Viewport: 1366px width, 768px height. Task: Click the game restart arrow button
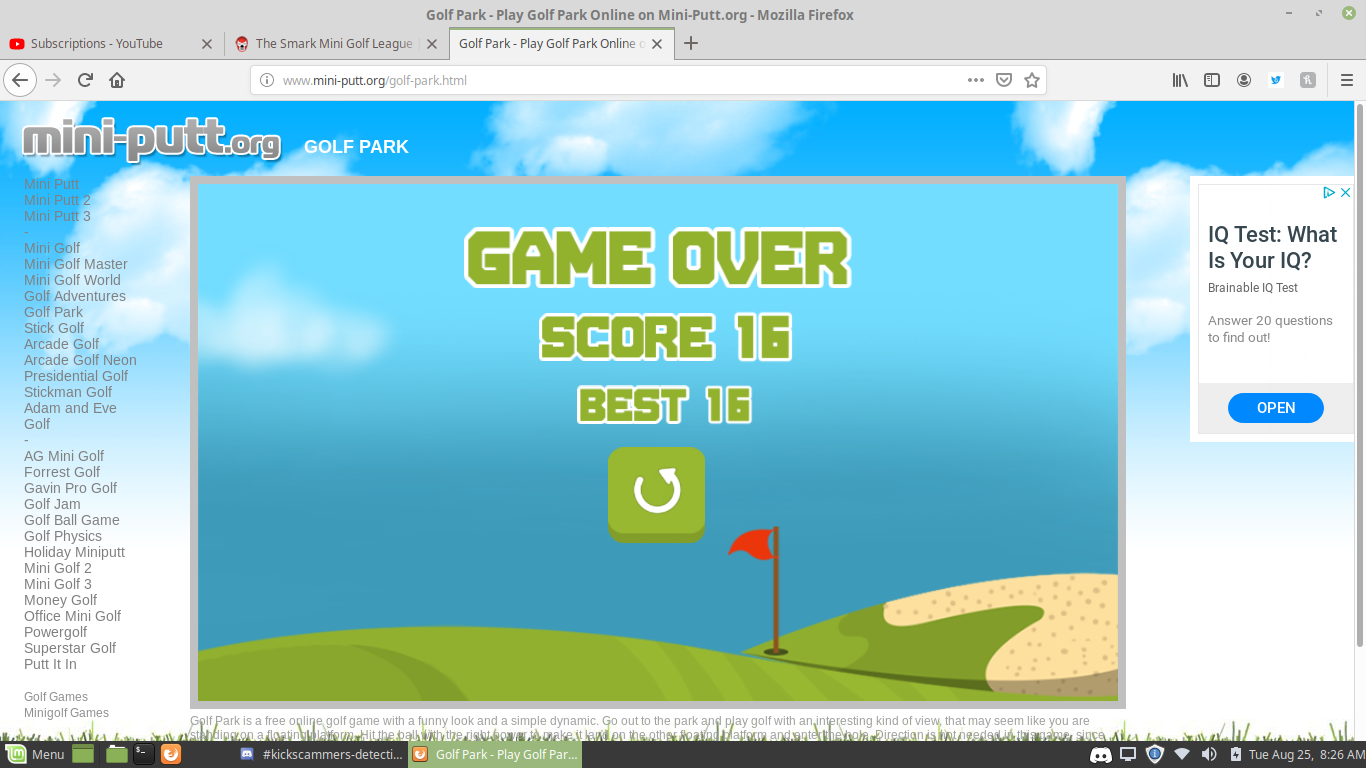656,491
